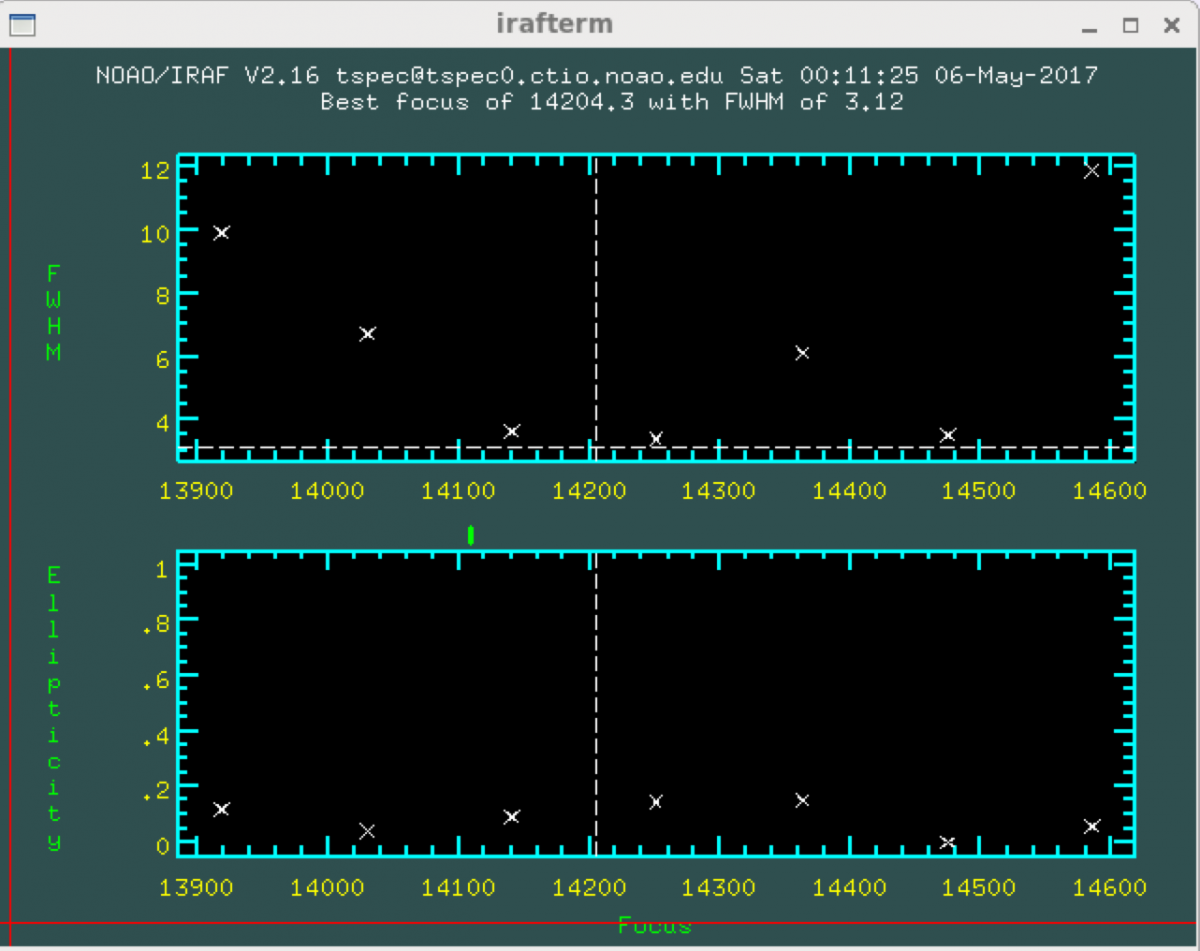Click 14000 label under the Ellipticity plot
The height and width of the screenshot is (951, 1200).
pos(329,887)
